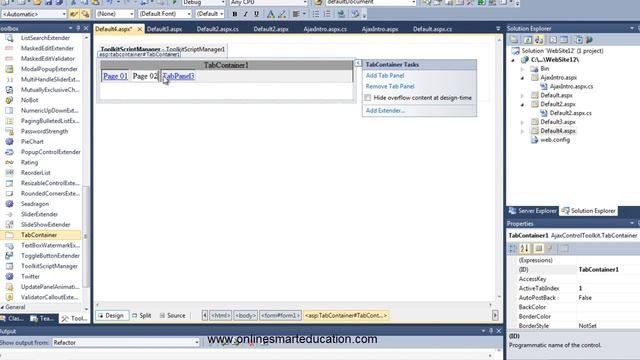Screen dimensions: 640x360
Task: Click the Properties alphabetical sort icon
Action: click(524, 248)
